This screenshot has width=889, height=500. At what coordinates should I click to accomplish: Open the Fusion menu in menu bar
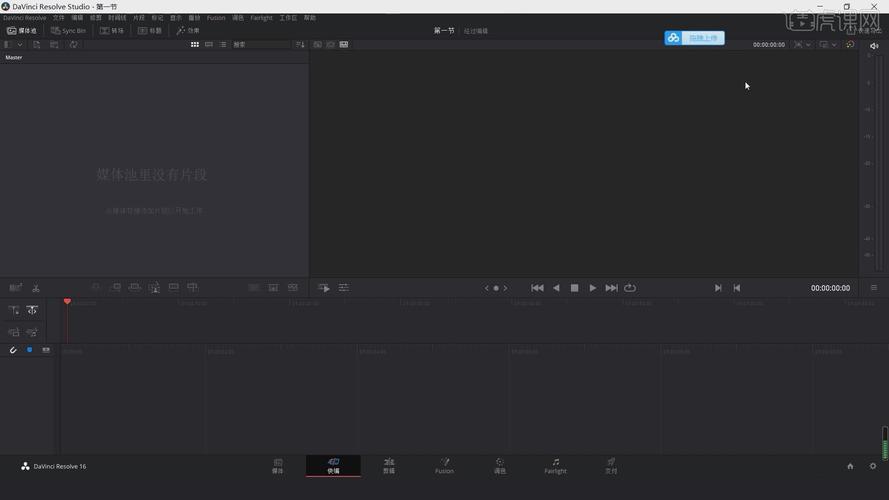(216, 18)
